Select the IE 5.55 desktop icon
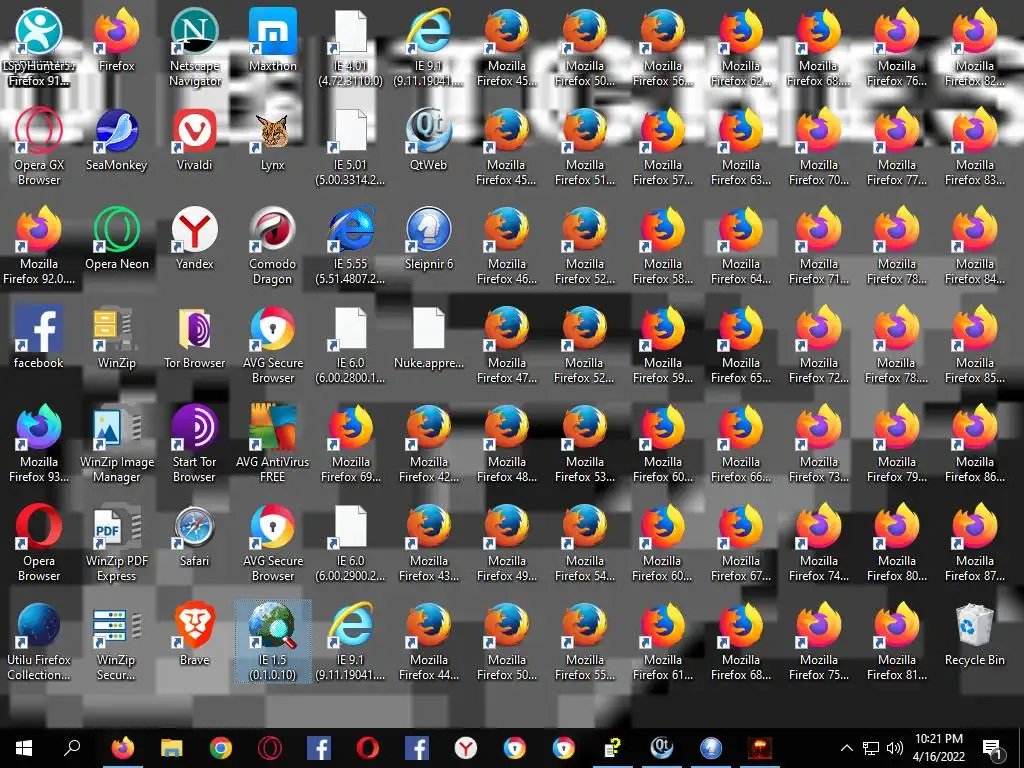 [351, 246]
